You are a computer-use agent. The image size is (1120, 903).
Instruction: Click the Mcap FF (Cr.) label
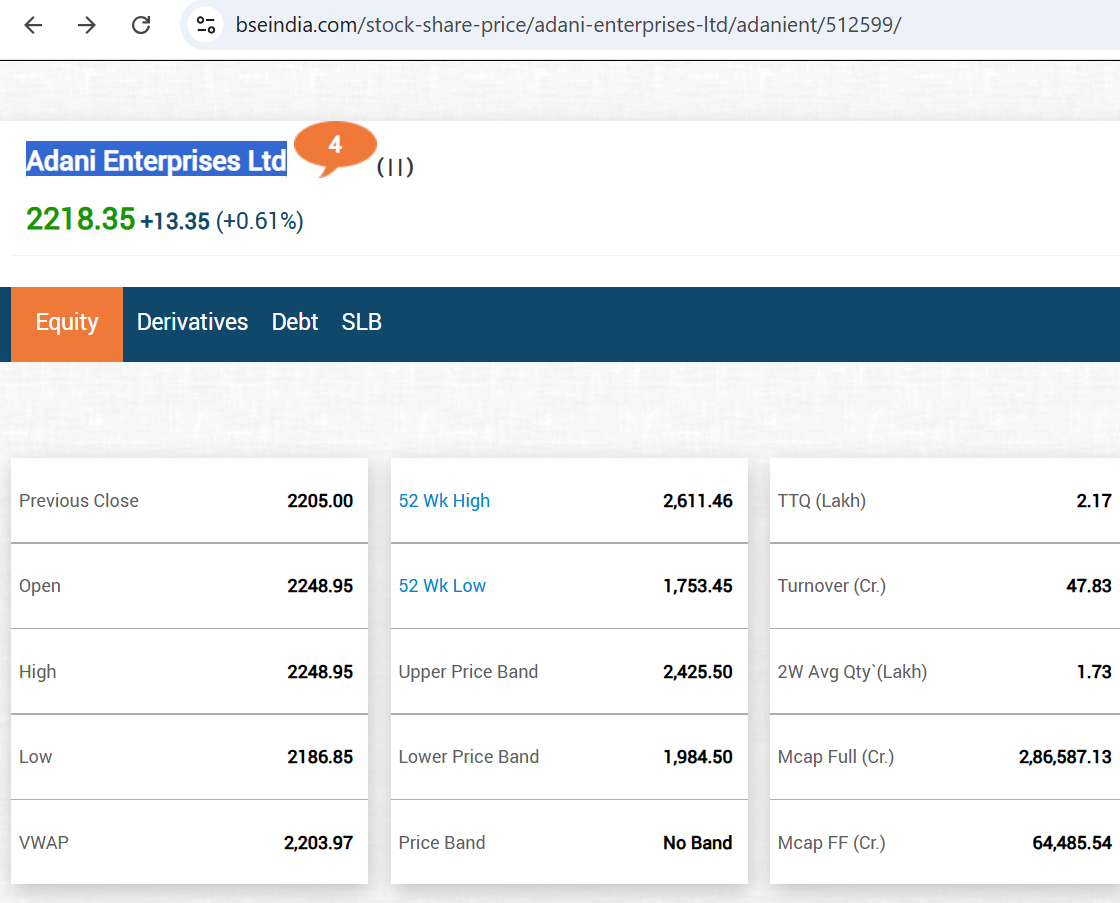coord(832,843)
